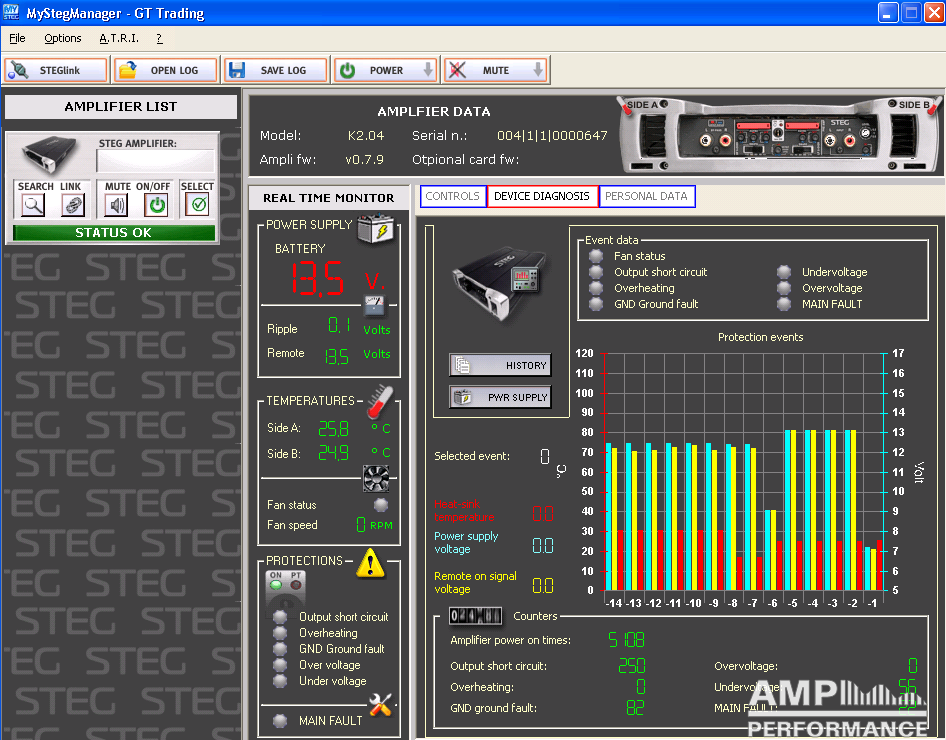Click the bar for event -6 in chart
Screen dimensions: 946x740
pyautogui.click(x=772, y=550)
